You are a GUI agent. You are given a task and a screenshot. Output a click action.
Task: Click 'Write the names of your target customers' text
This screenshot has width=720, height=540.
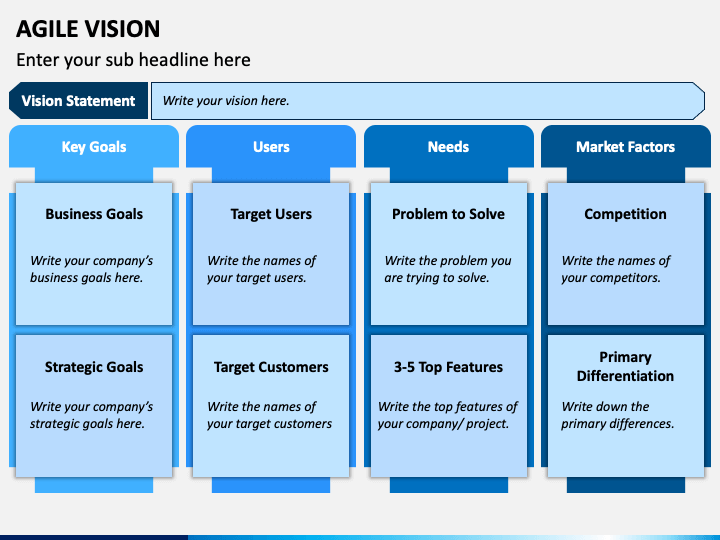coord(269,415)
